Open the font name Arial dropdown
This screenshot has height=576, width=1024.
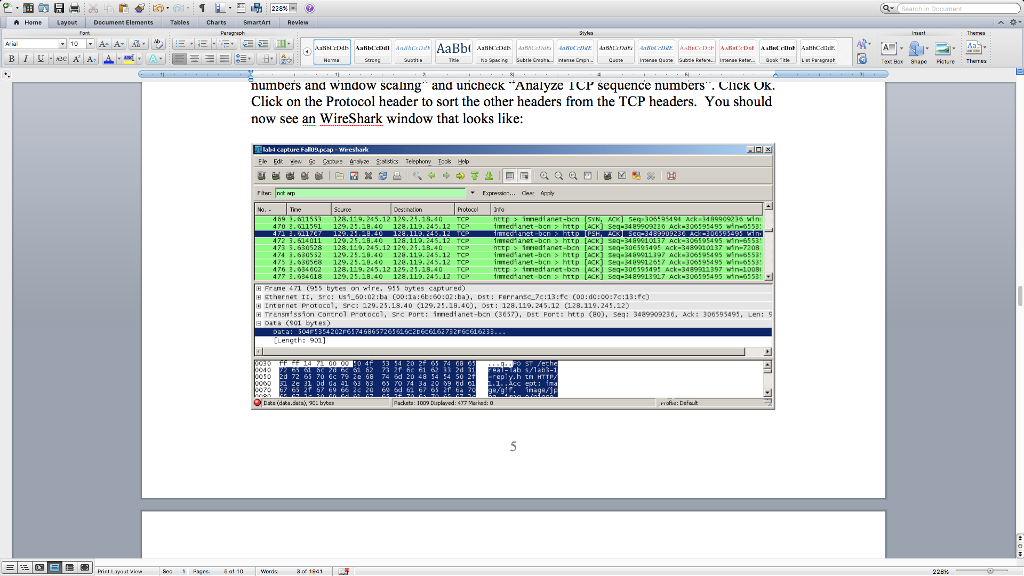coord(62,44)
